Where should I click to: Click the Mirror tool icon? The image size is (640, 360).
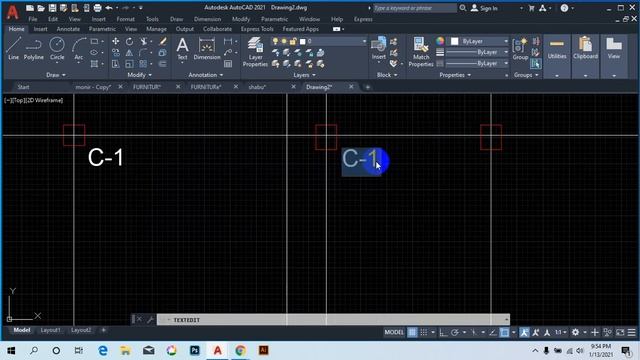129,53
